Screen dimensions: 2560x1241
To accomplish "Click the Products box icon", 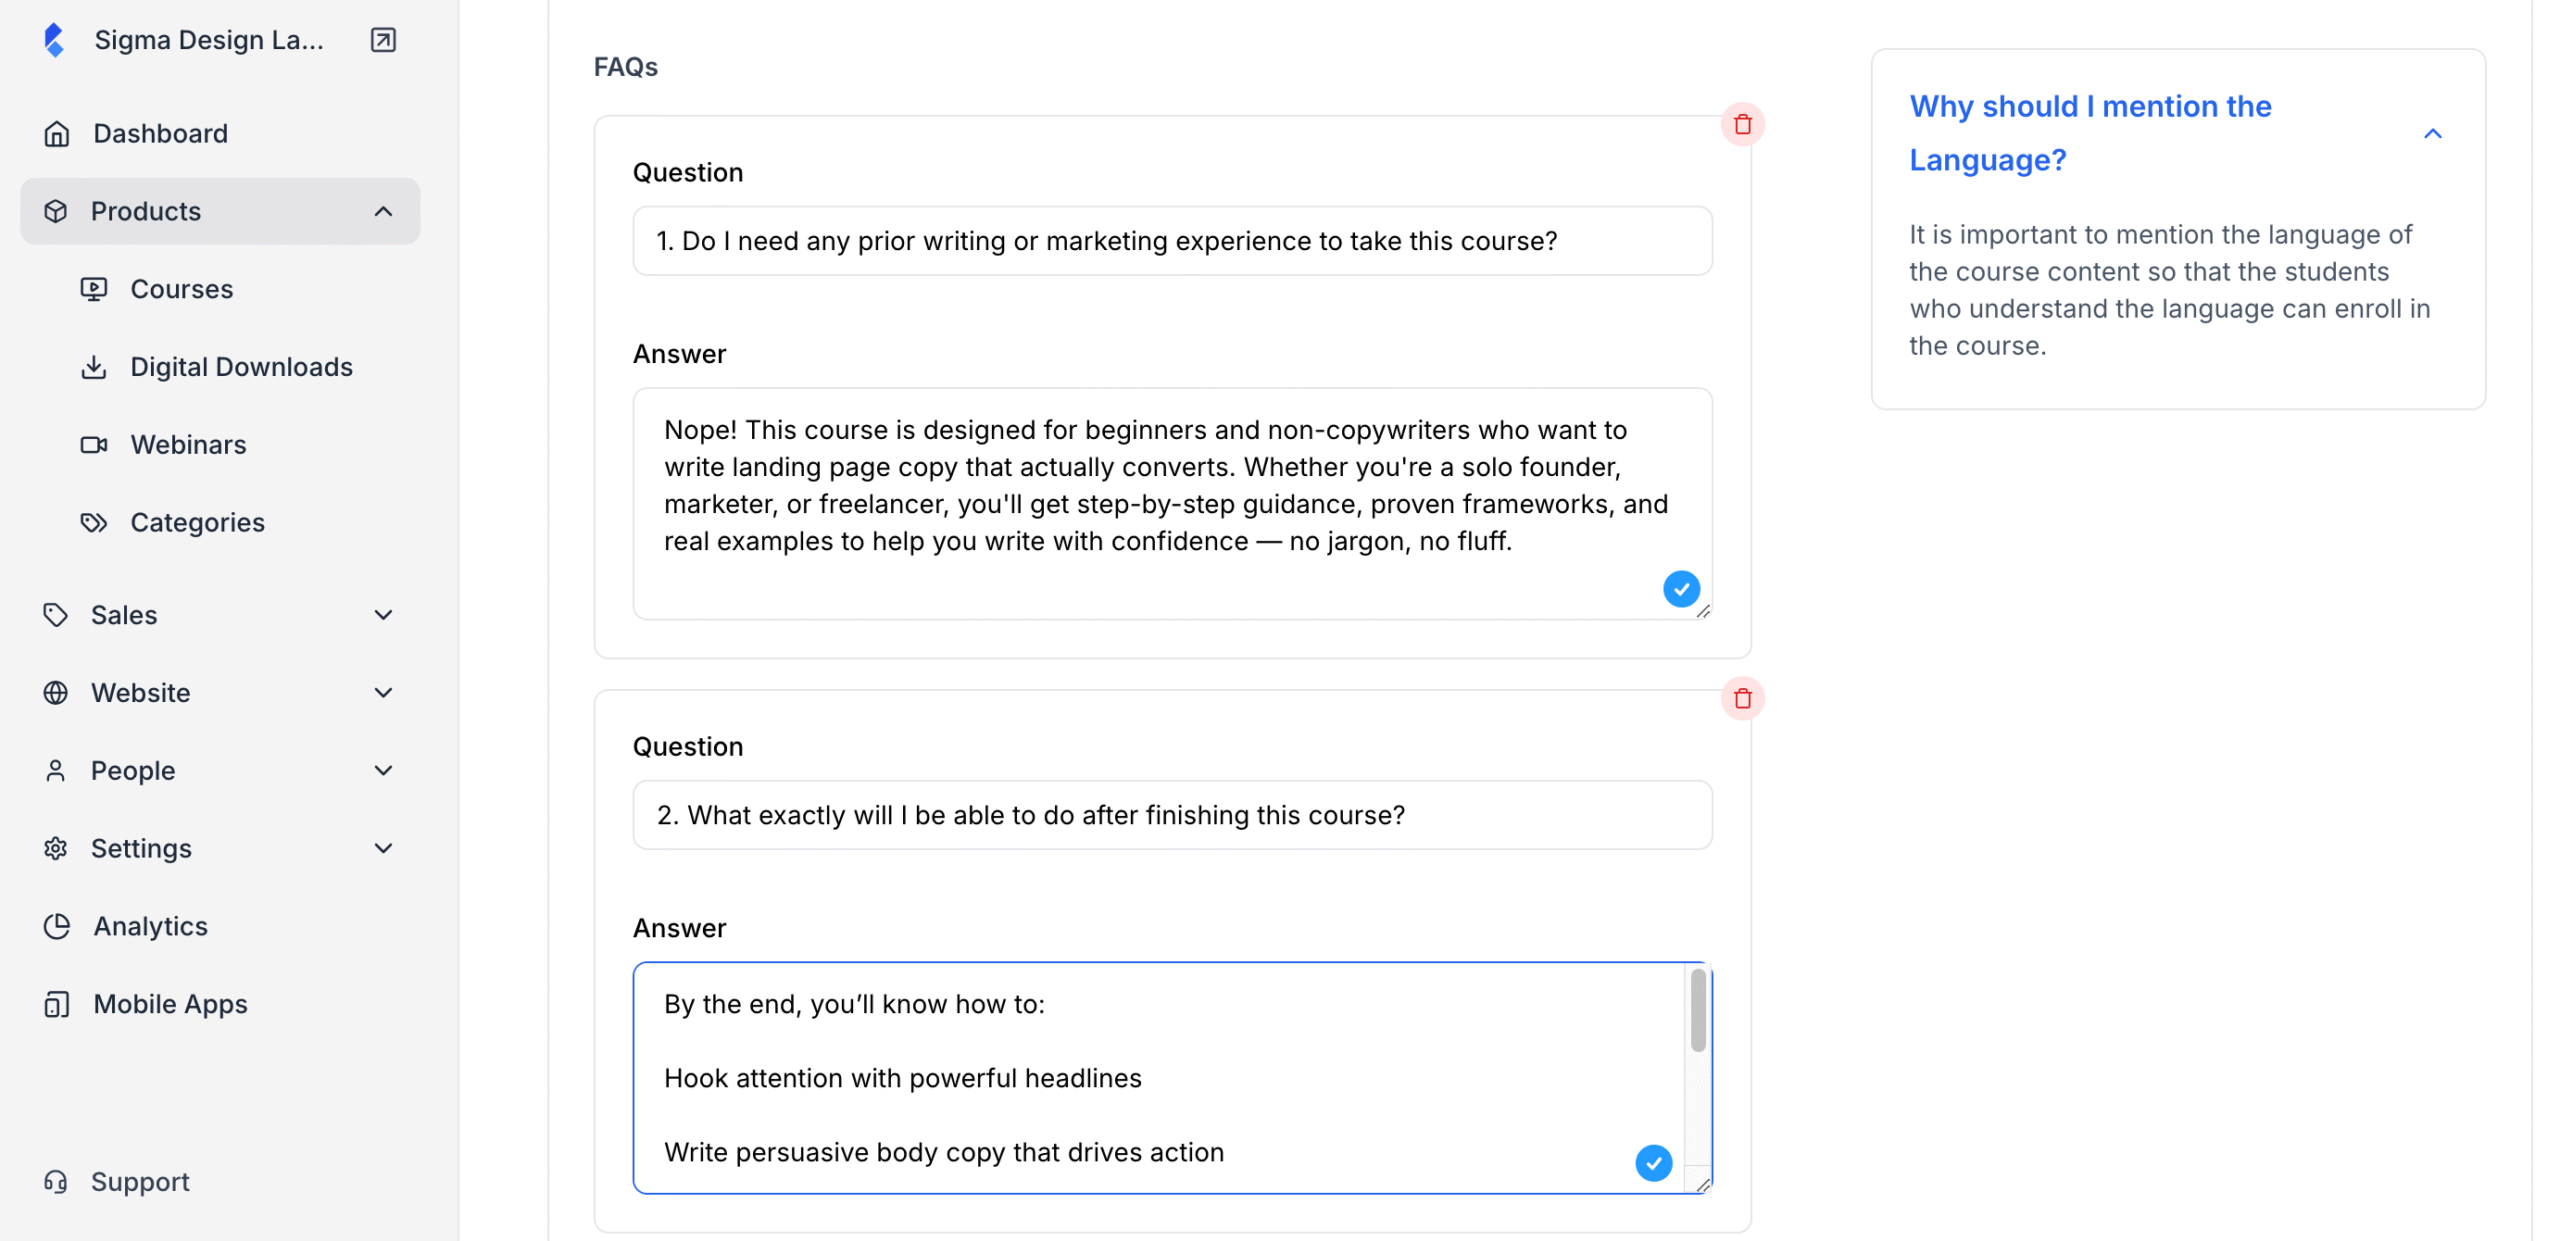I will [x=56, y=211].
